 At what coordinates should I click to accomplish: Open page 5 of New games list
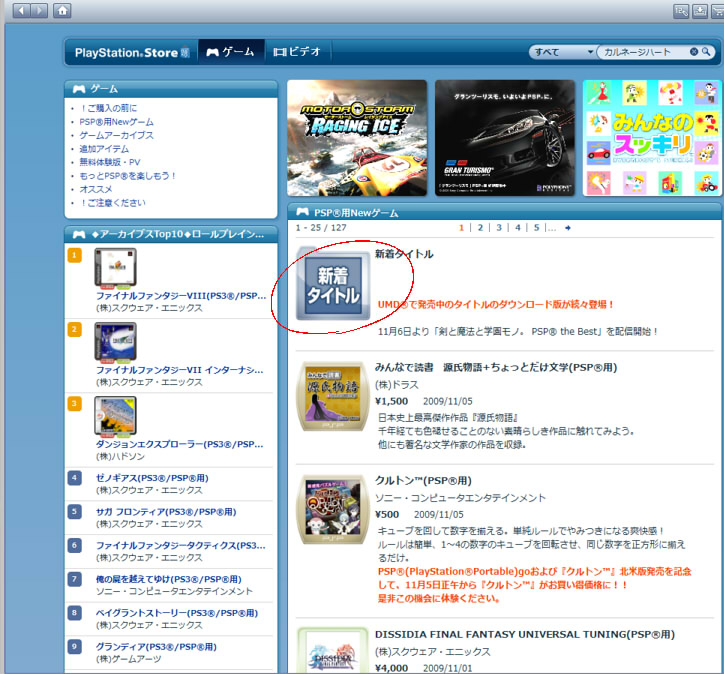(x=537, y=228)
